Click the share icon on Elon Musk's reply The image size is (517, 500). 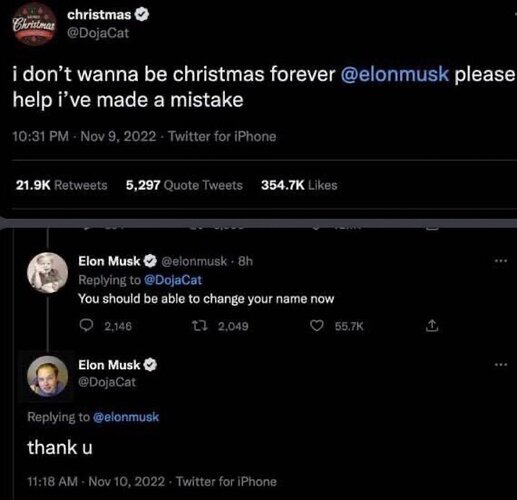click(432, 325)
